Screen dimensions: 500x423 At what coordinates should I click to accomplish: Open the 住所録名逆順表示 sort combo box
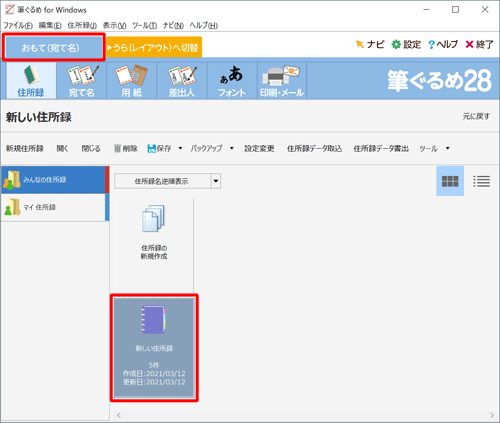coord(167,181)
